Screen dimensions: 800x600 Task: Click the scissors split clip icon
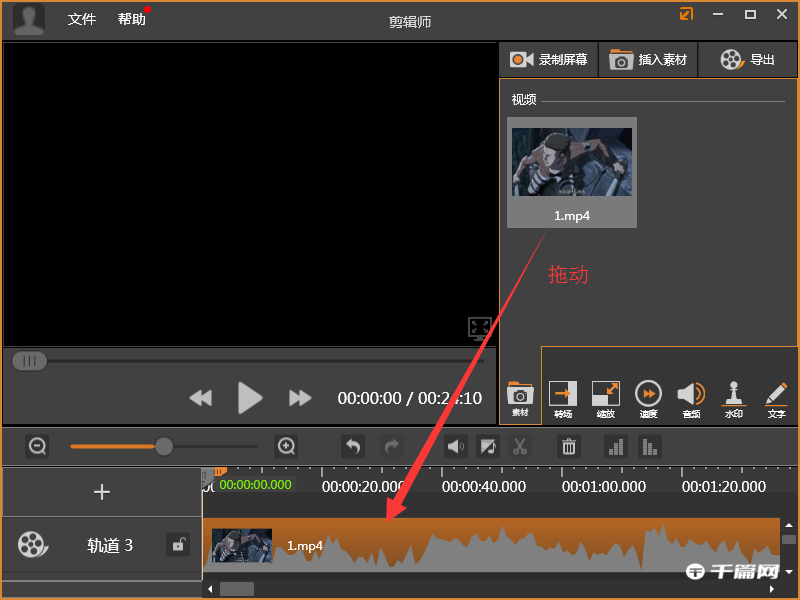pos(520,447)
